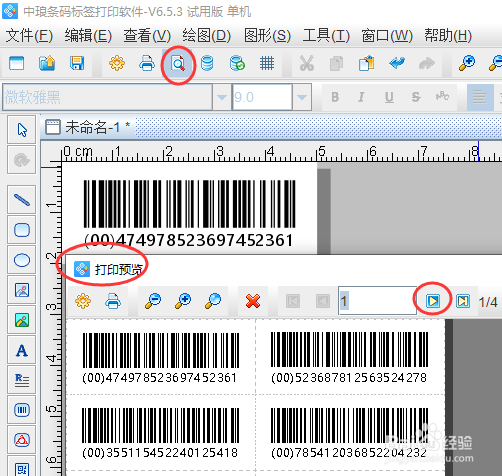Open print preview from the main toolbar
502x476 pixels.
(178, 63)
